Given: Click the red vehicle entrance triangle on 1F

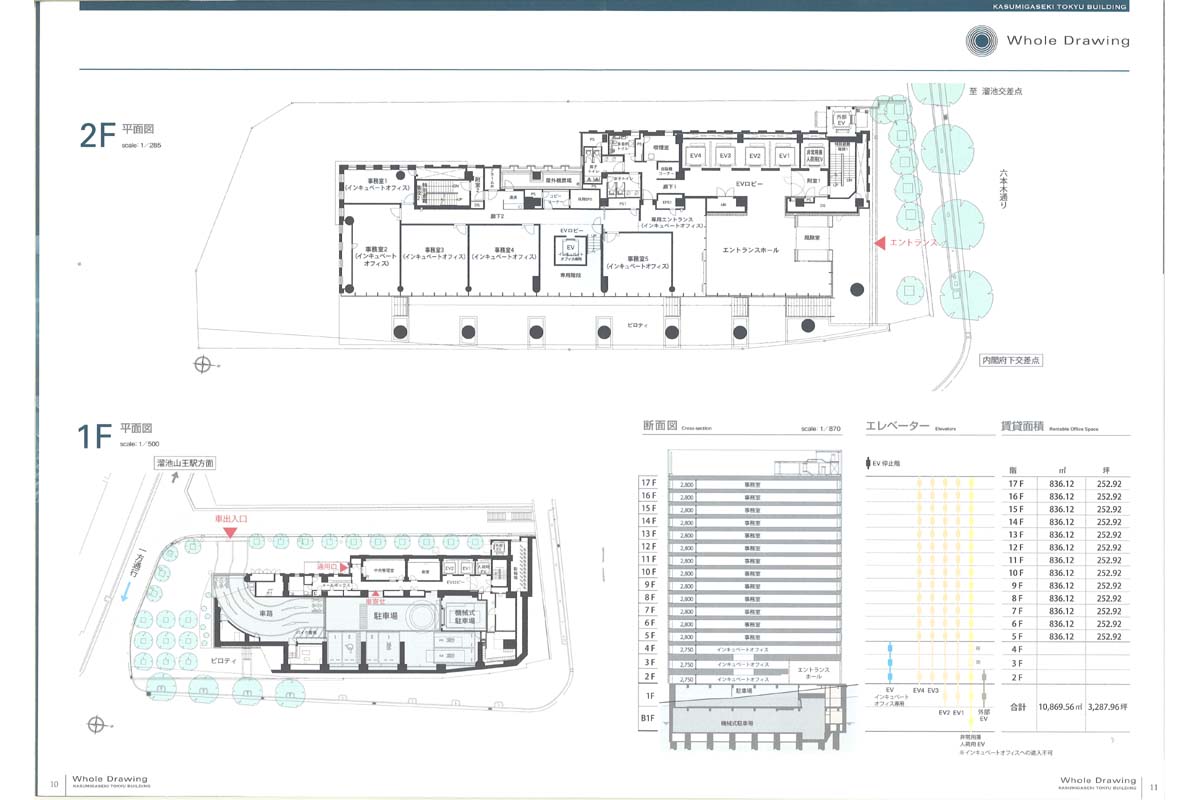Looking at the screenshot, I should coord(231,534).
